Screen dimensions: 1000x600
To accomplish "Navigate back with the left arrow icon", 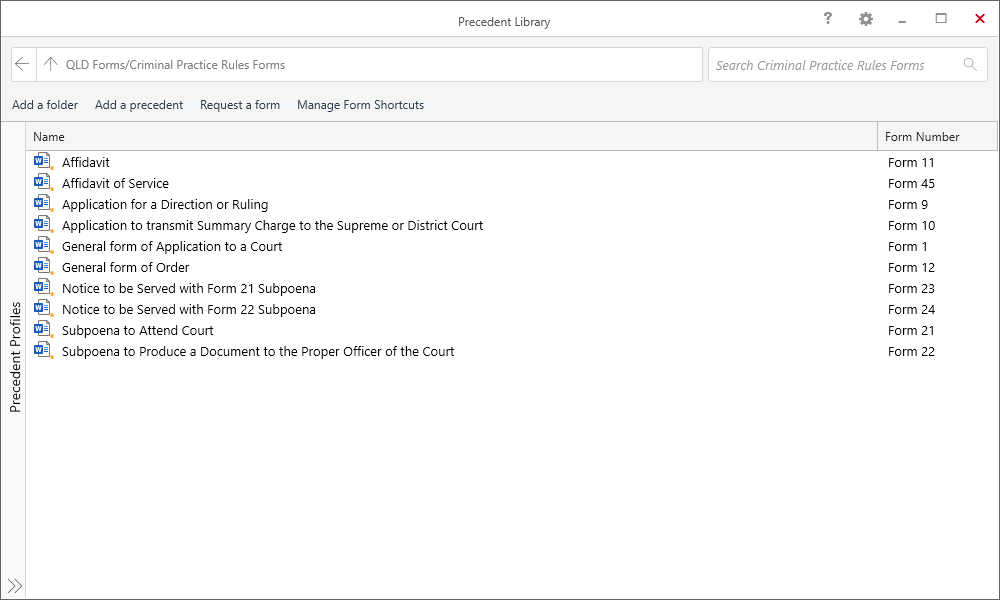I will [22, 64].
